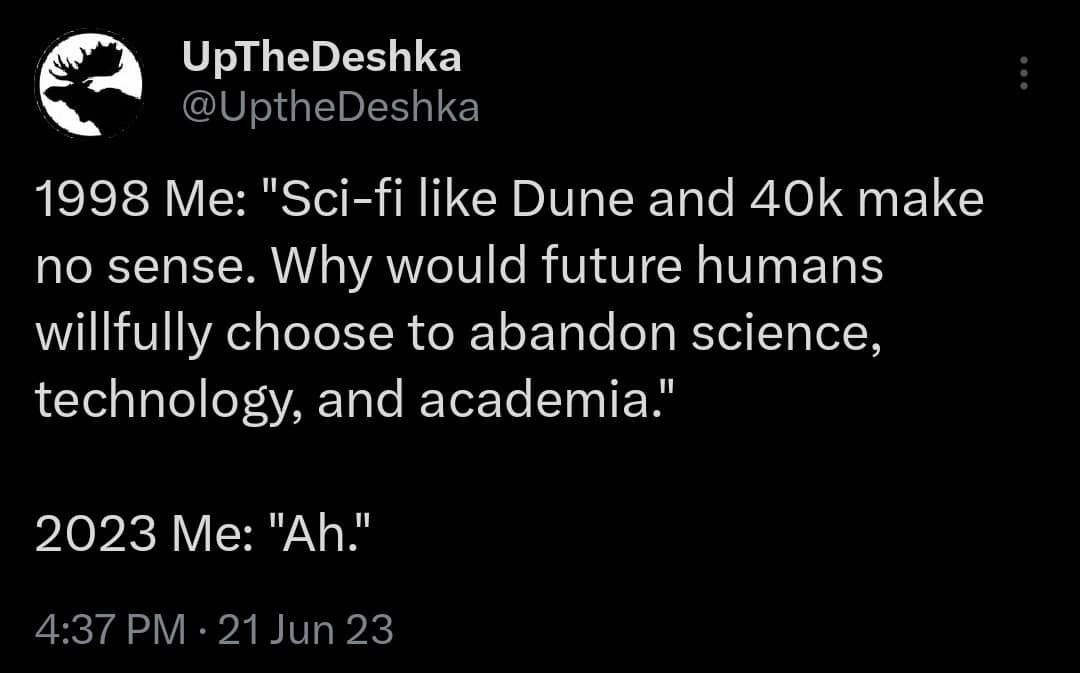Click the @UptheDeshka handle

pos(331,107)
